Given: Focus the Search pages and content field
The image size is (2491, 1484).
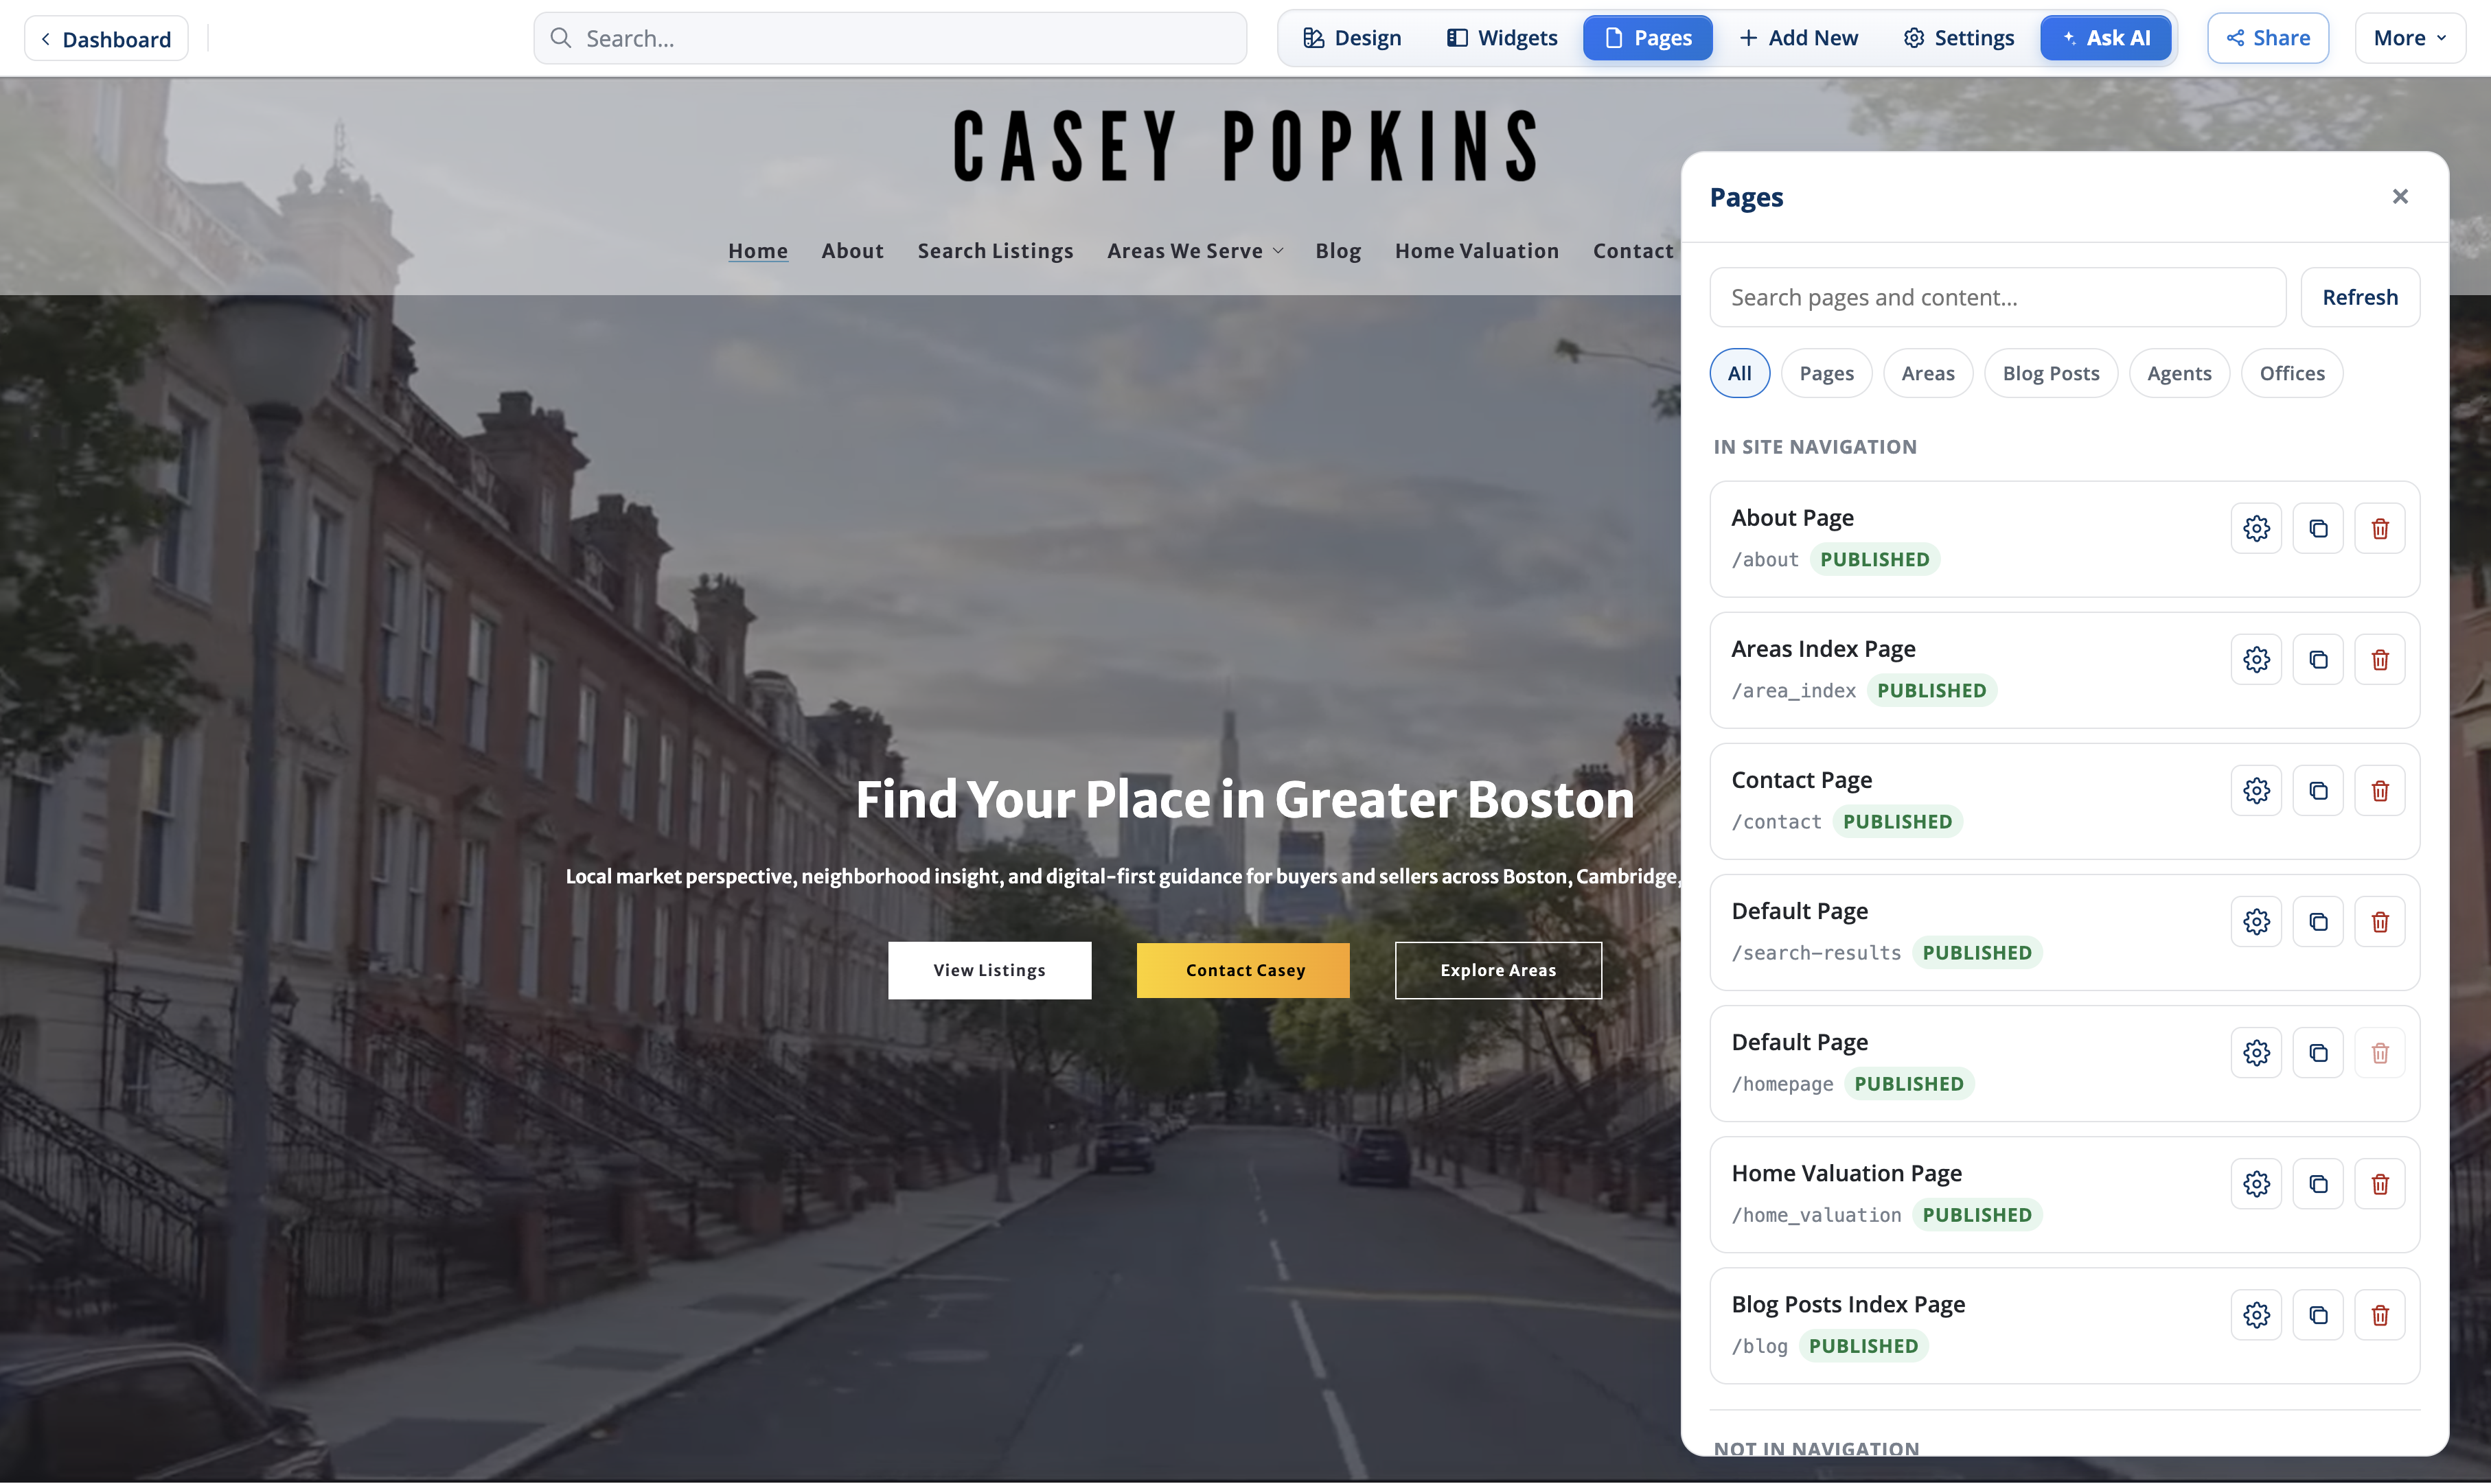Looking at the screenshot, I should point(1997,297).
